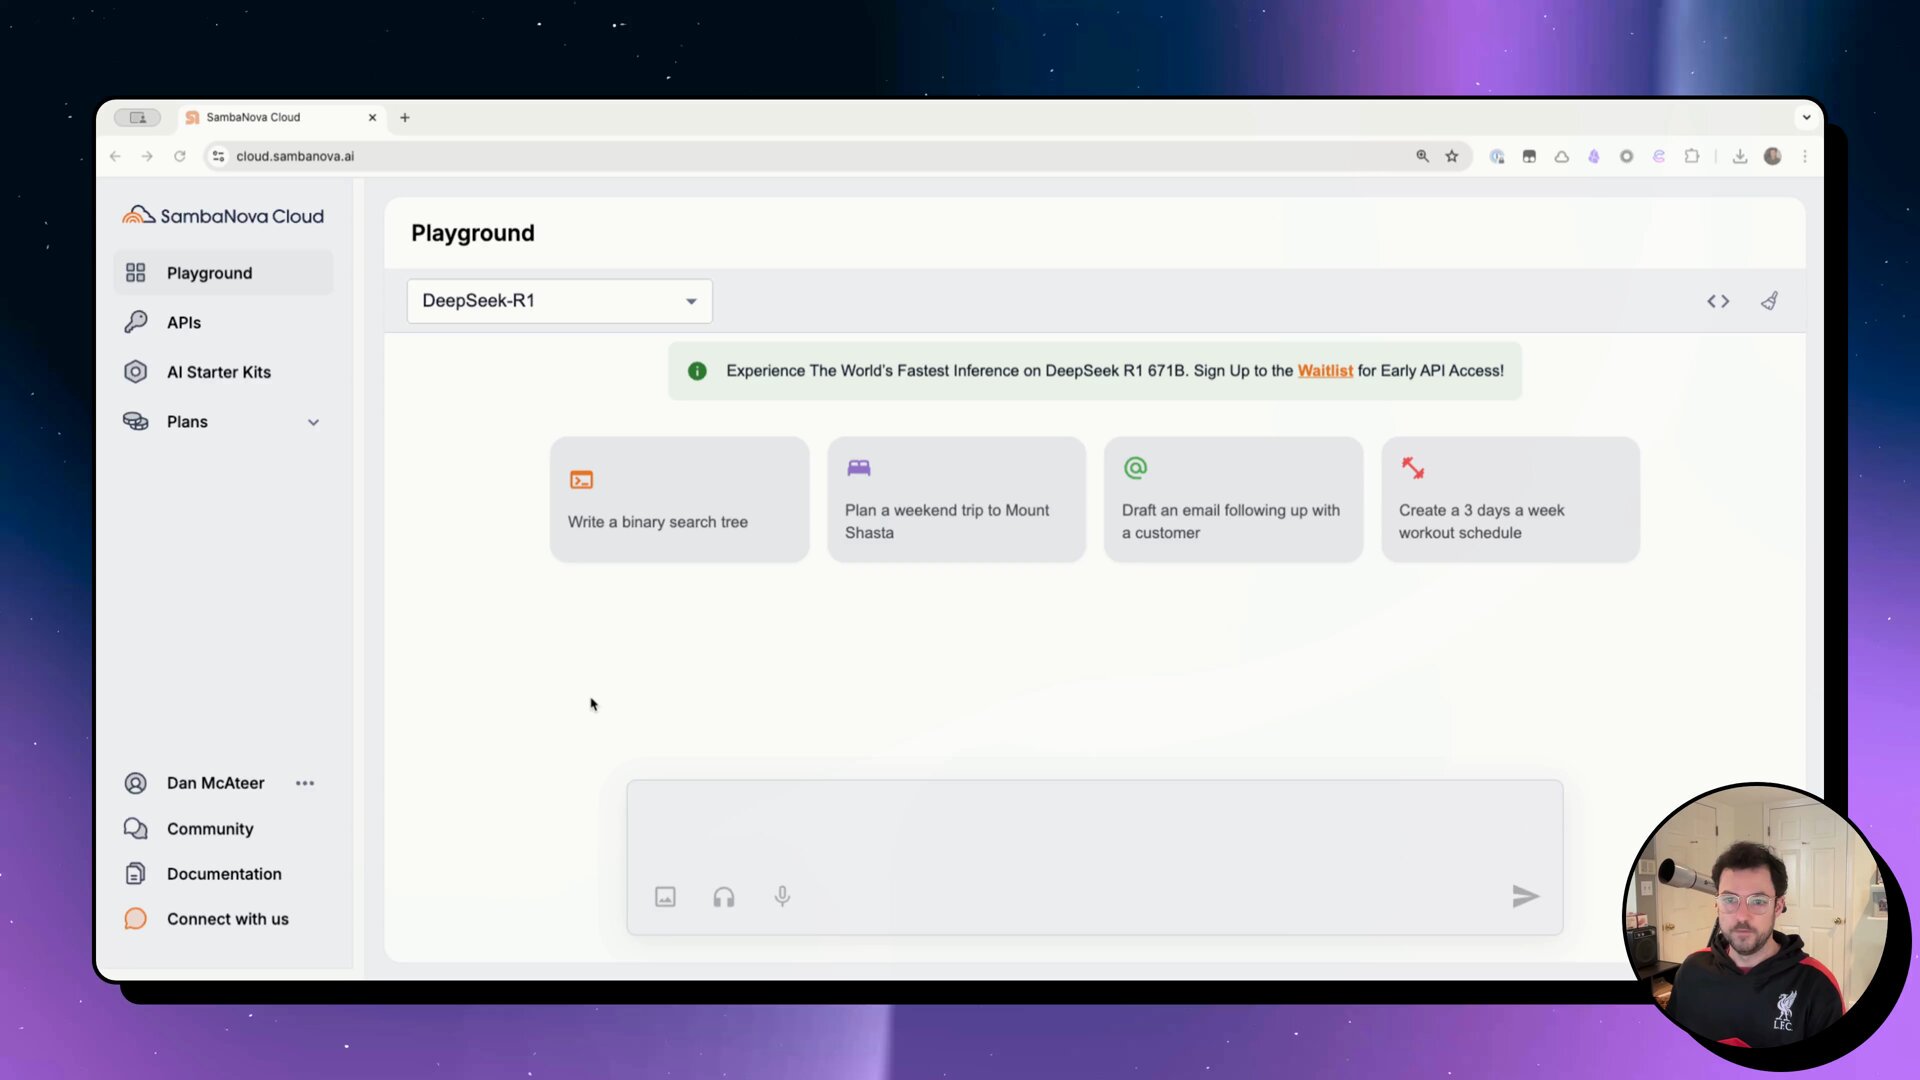
Task: Attach an image using the picture icon
Action: coord(665,897)
